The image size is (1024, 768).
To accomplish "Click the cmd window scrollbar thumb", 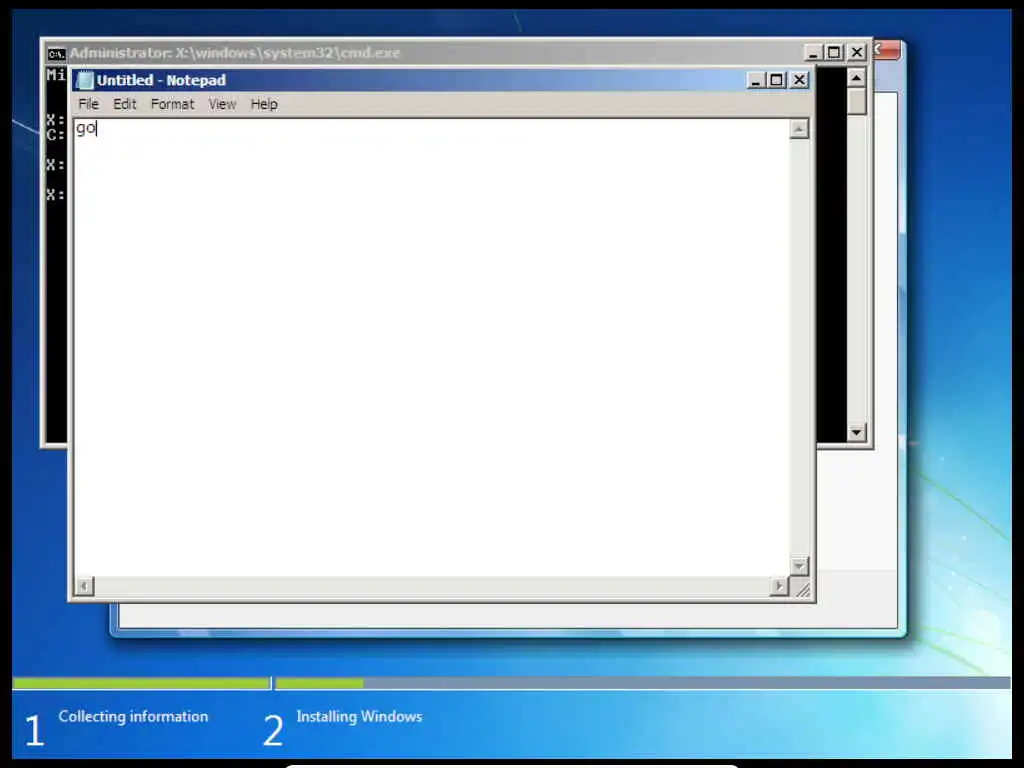I will click(856, 102).
